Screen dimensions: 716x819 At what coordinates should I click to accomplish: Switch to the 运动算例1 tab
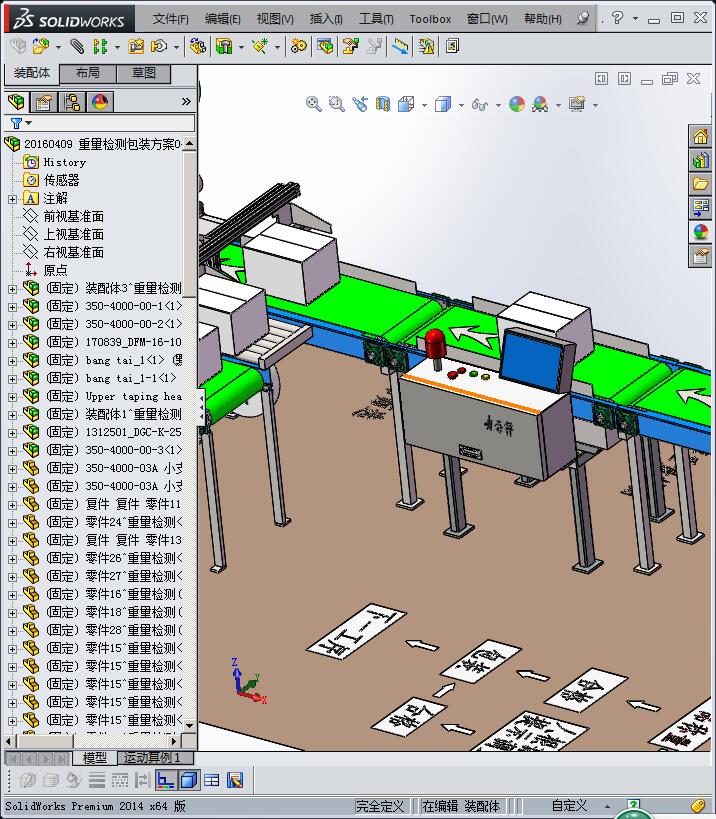(x=155, y=757)
